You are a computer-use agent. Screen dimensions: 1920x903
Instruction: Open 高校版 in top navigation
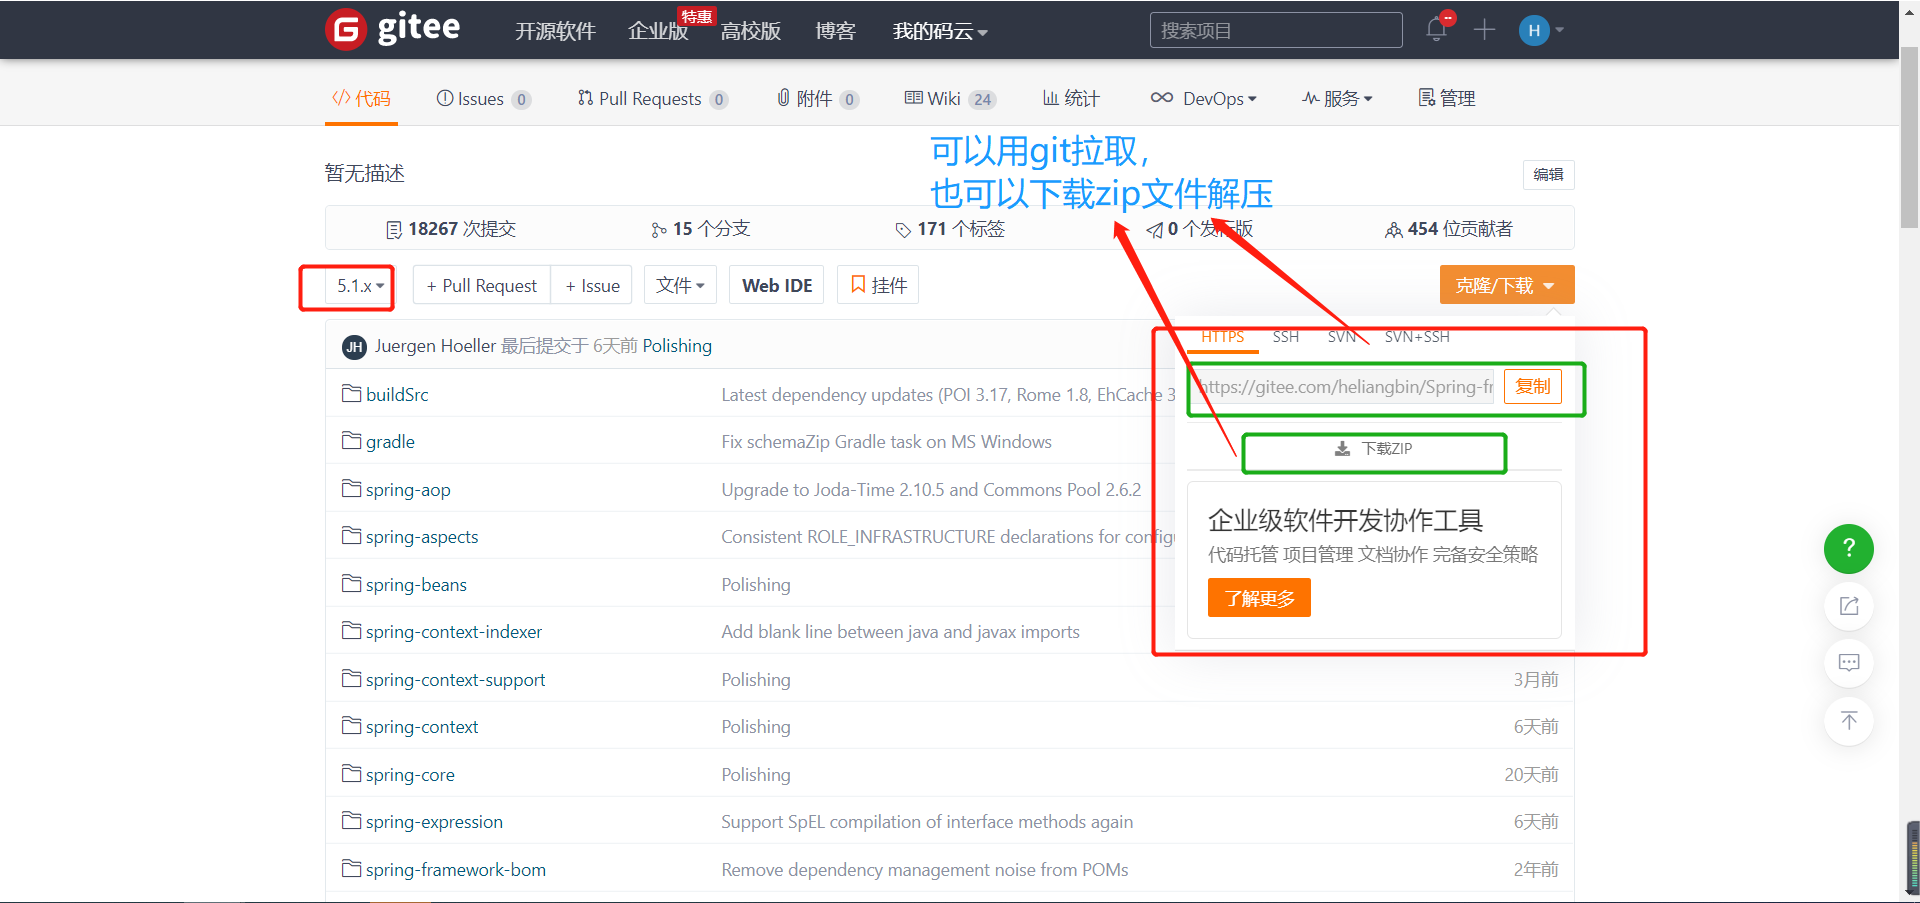[751, 31]
